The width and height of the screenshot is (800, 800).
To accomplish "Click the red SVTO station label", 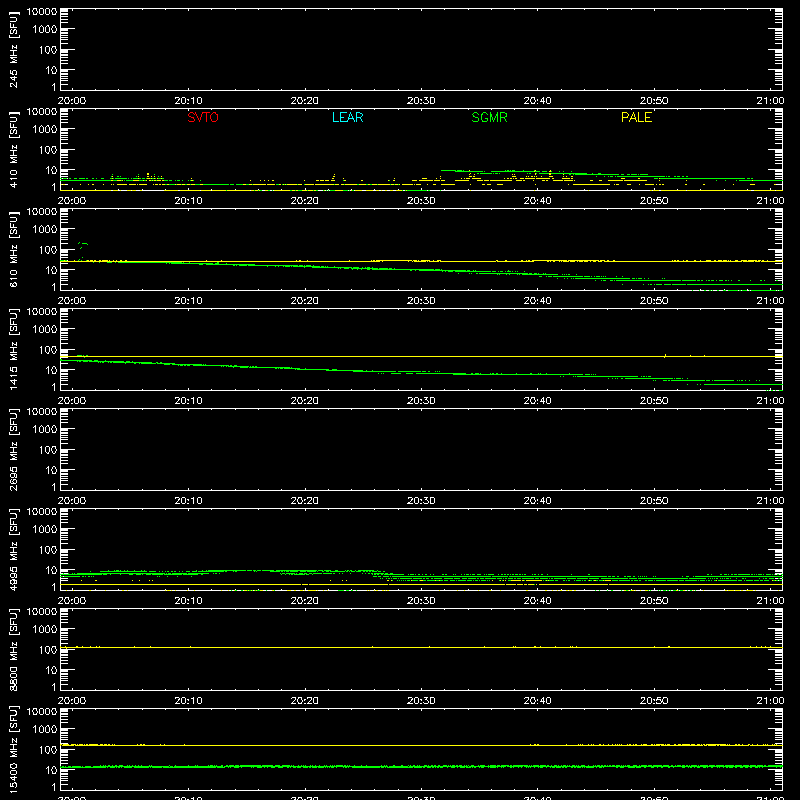I will click(x=203, y=117).
